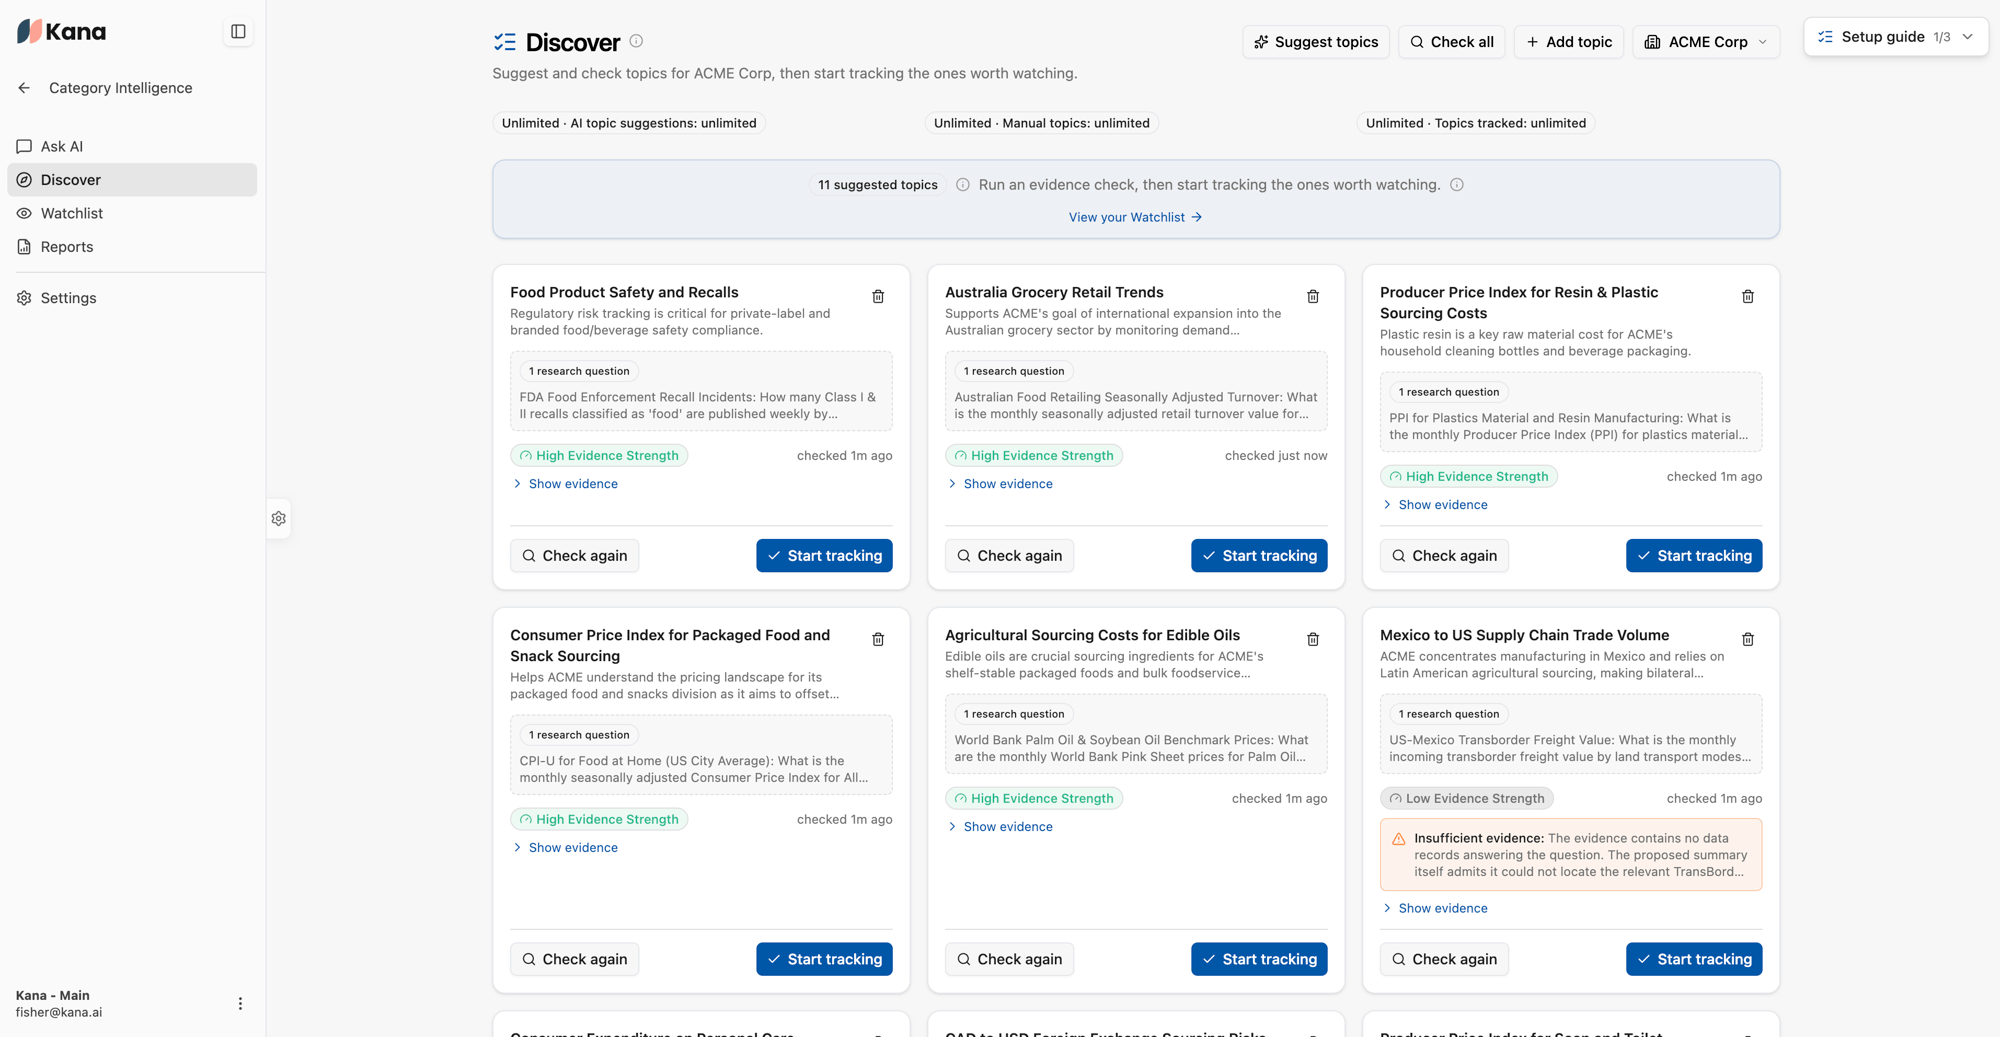Click 'Unlimited · AI topic suggestions: unlimited' label
Viewport: 2000px width, 1037px height.
click(629, 123)
